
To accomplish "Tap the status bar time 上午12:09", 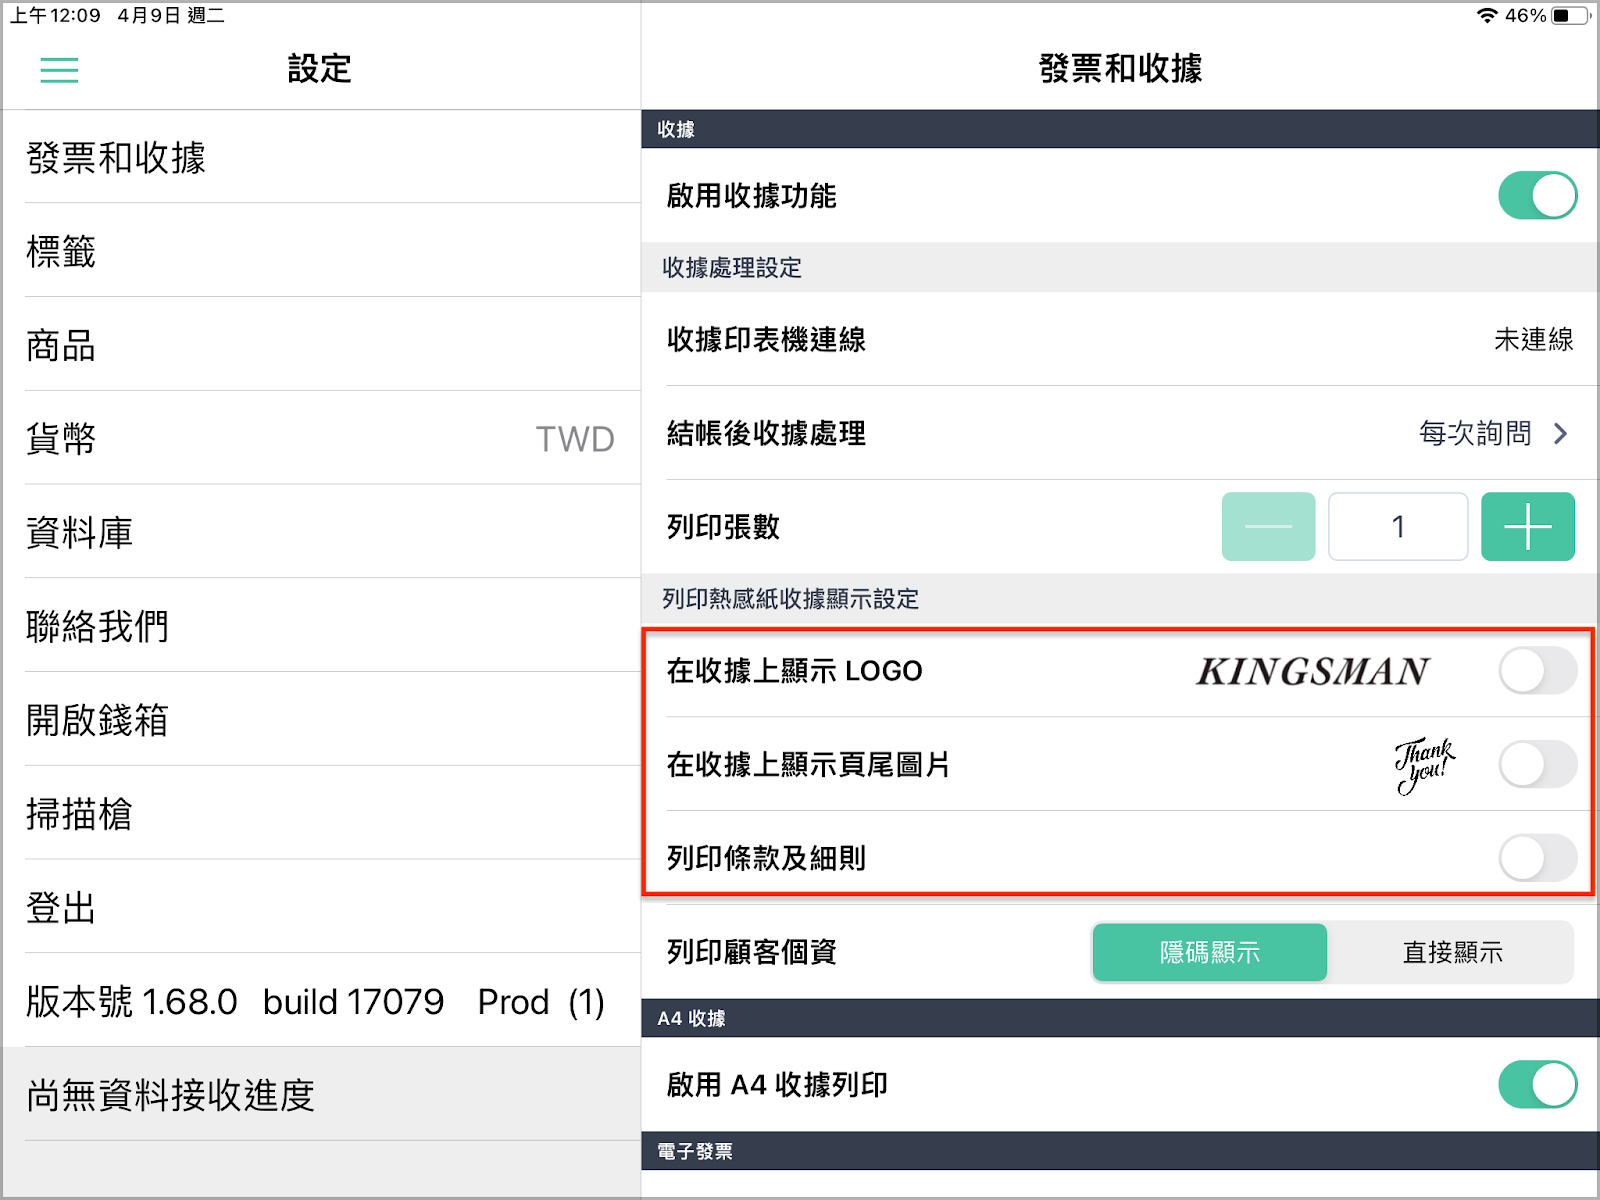I will point(56,15).
